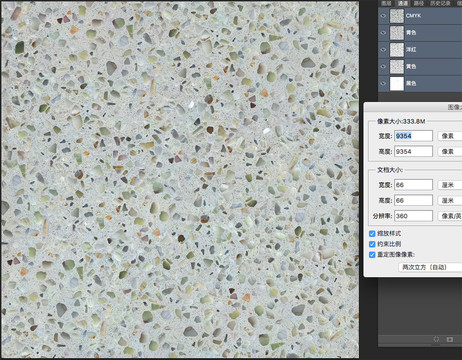Open the 两次立方（自动） resample method dropdown
Viewport: 462px width, 360px height.
[x=430, y=267]
